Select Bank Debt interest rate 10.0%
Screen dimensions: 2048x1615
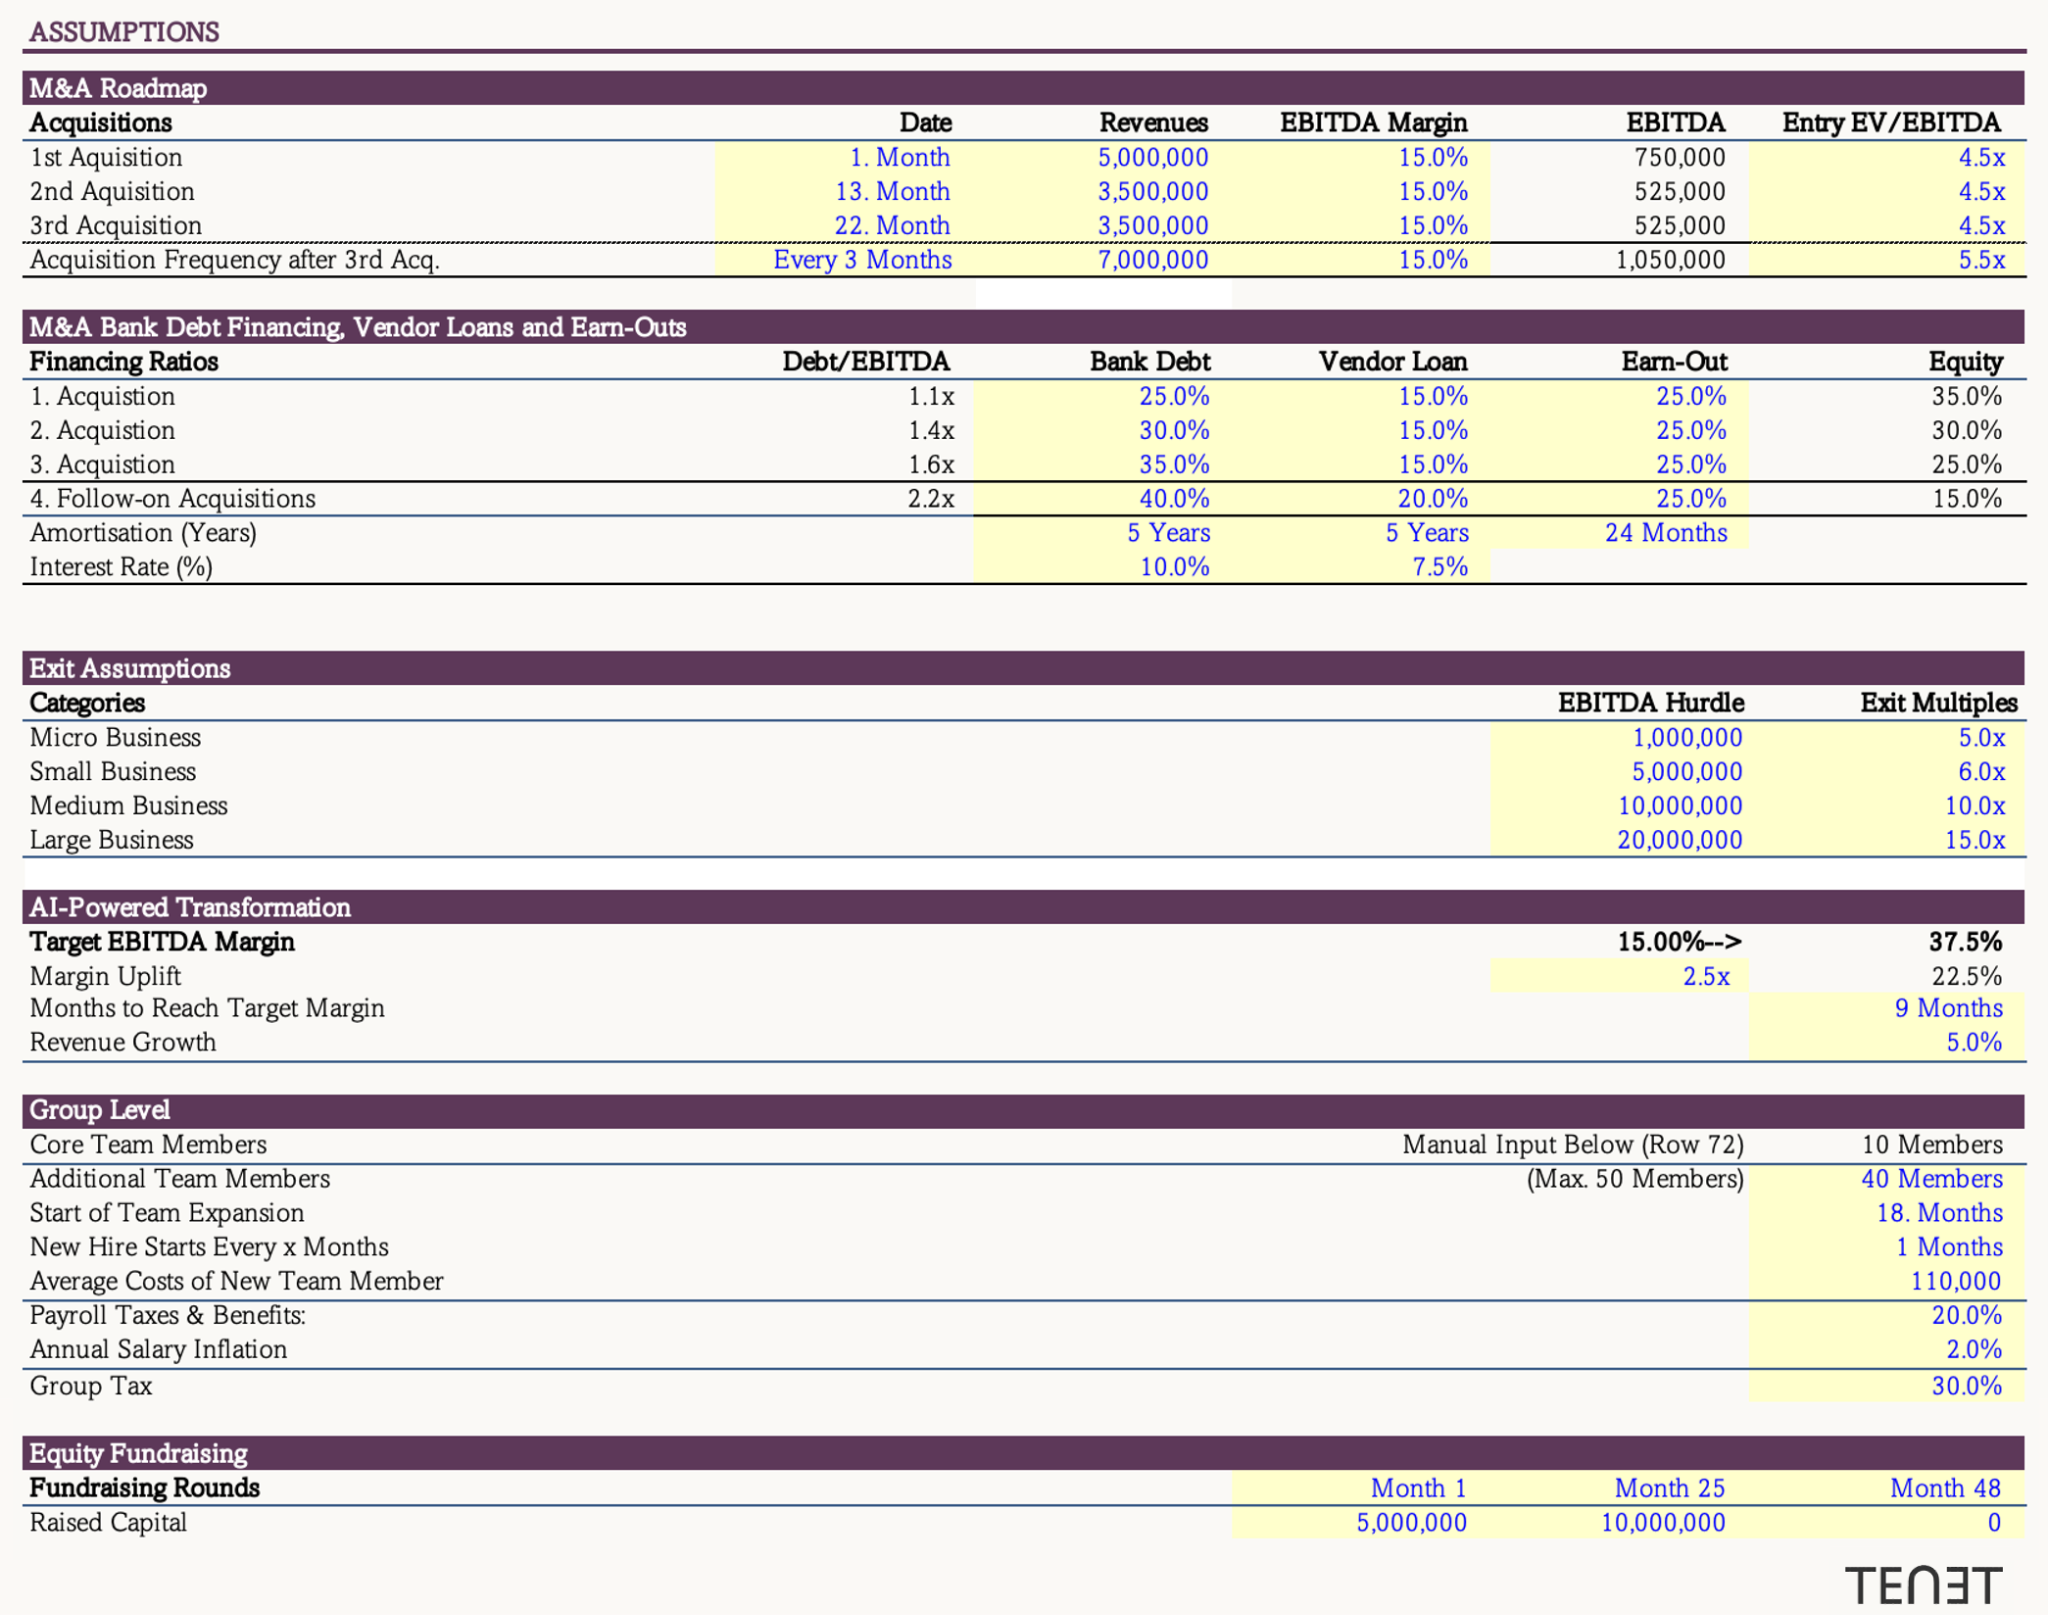coord(1103,567)
